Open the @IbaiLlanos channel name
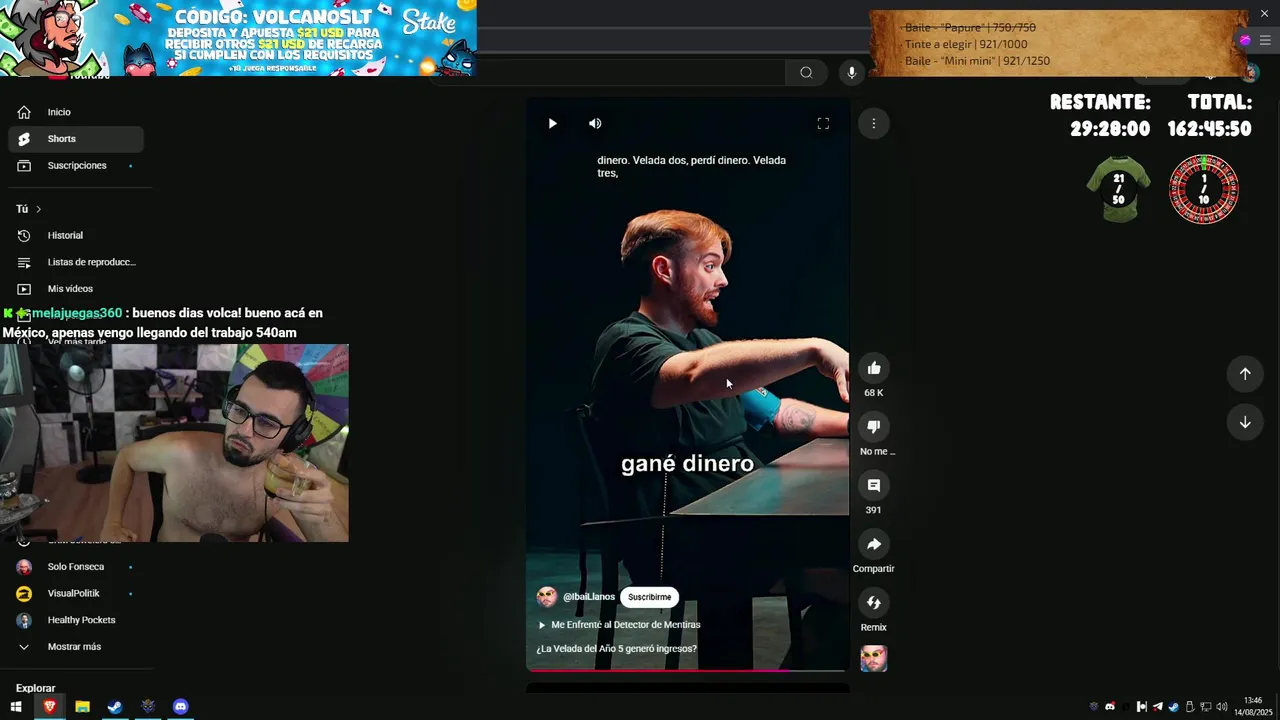Screen dimensions: 1280x720 (x=589, y=597)
